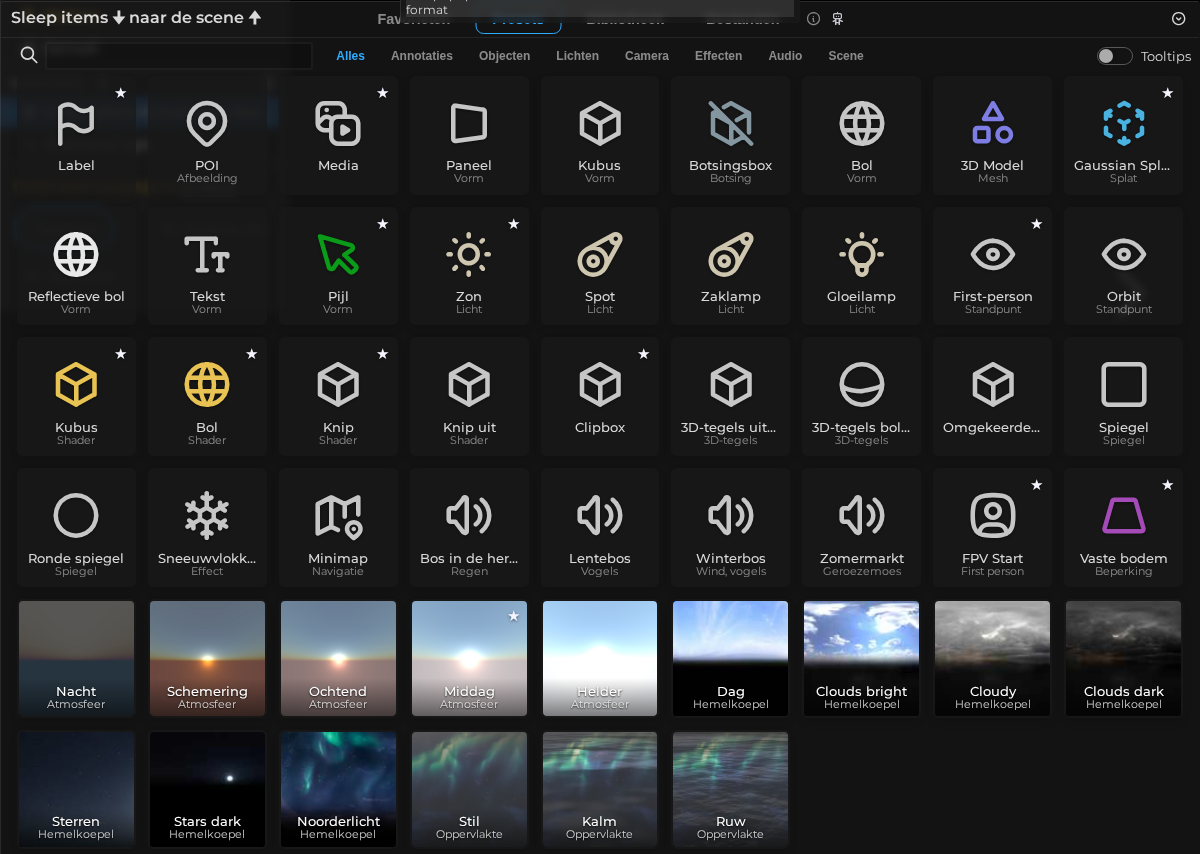Viewport: 1200px width, 854px height.
Task: Show the Alles filter tab
Action: pyautogui.click(x=350, y=56)
